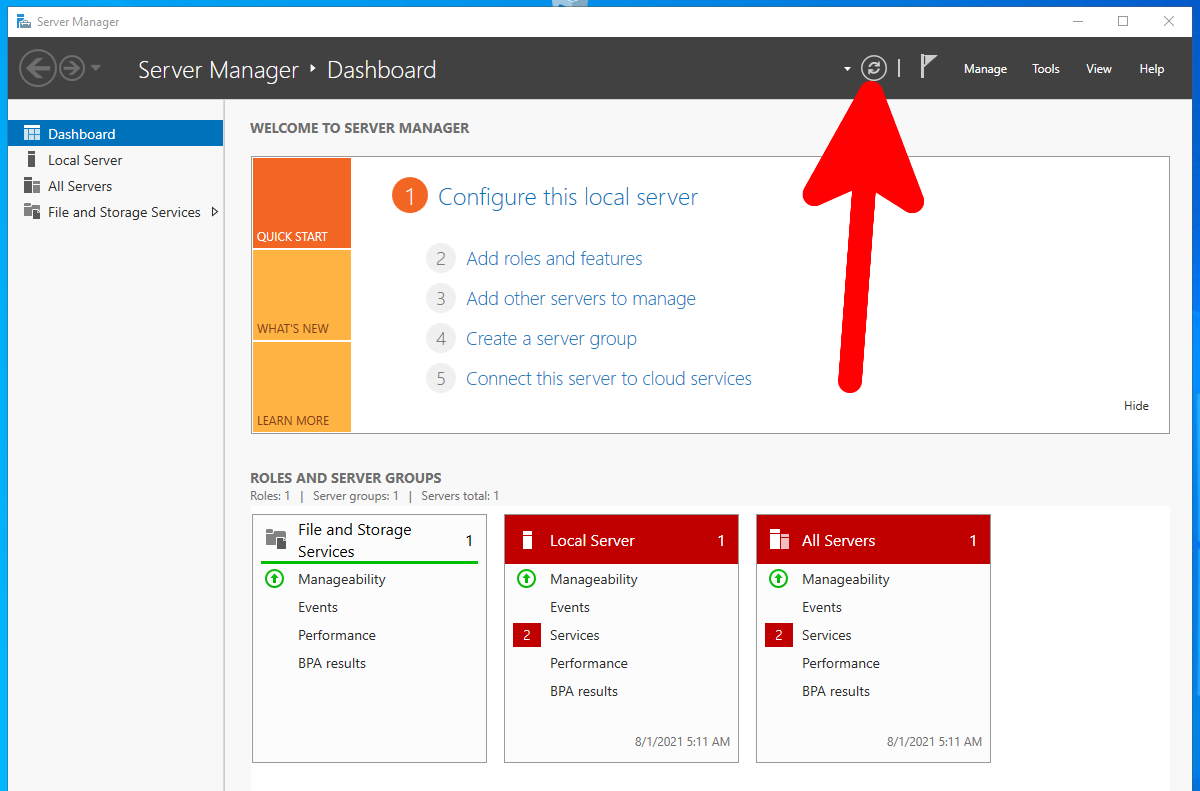Image resolution: width=1200 pixels, height=791 pixels.
Task: Open dropdown arrow left of Refresh
Action: [847, 69]
